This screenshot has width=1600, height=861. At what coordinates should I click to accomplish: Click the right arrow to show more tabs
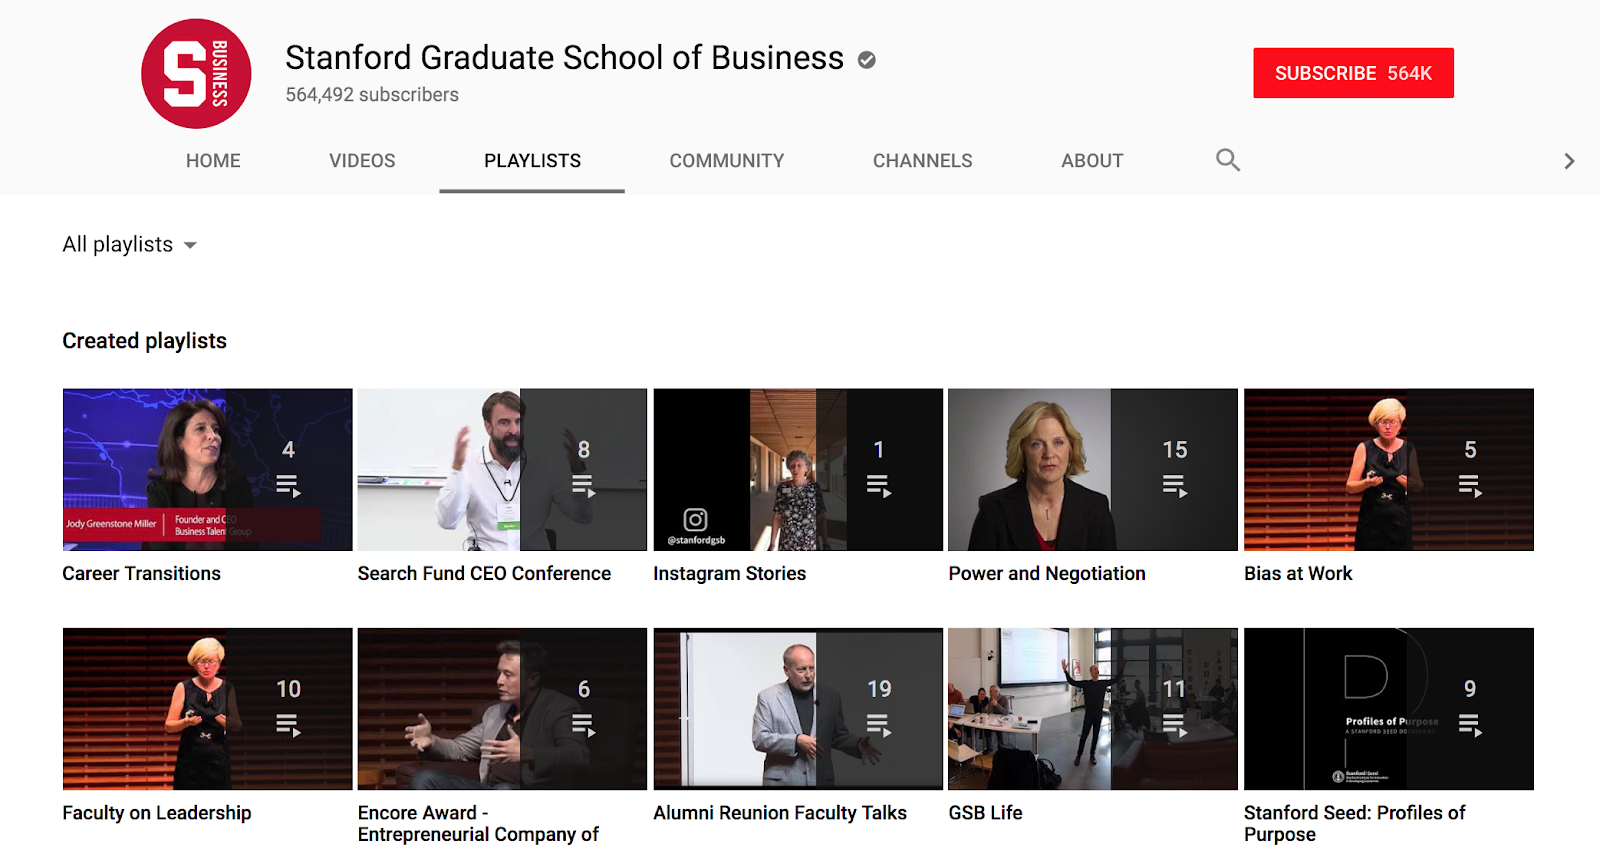click(x=1569, y=161)
